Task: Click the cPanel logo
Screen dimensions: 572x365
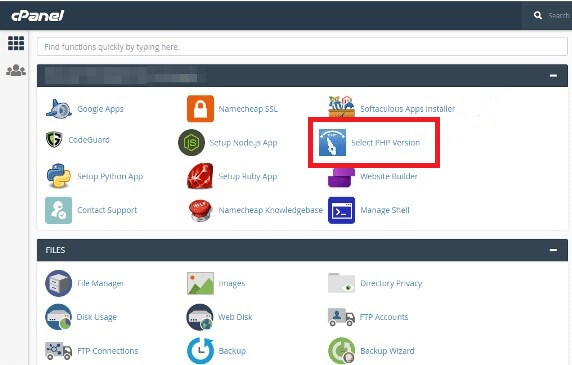Action: pos(38,16)
